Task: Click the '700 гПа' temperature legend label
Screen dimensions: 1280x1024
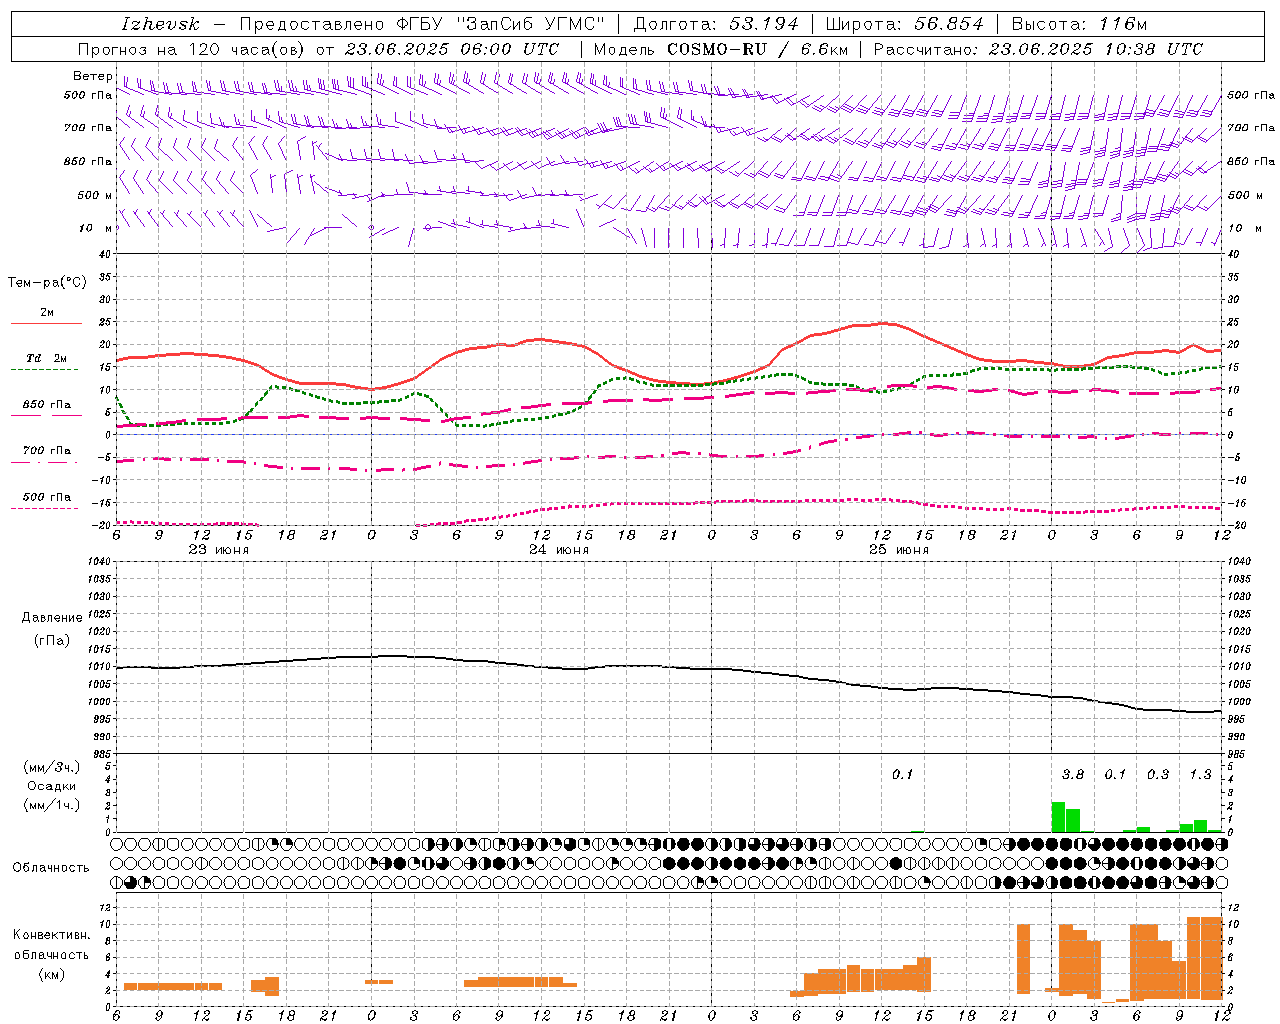Action: coord(46,451)
